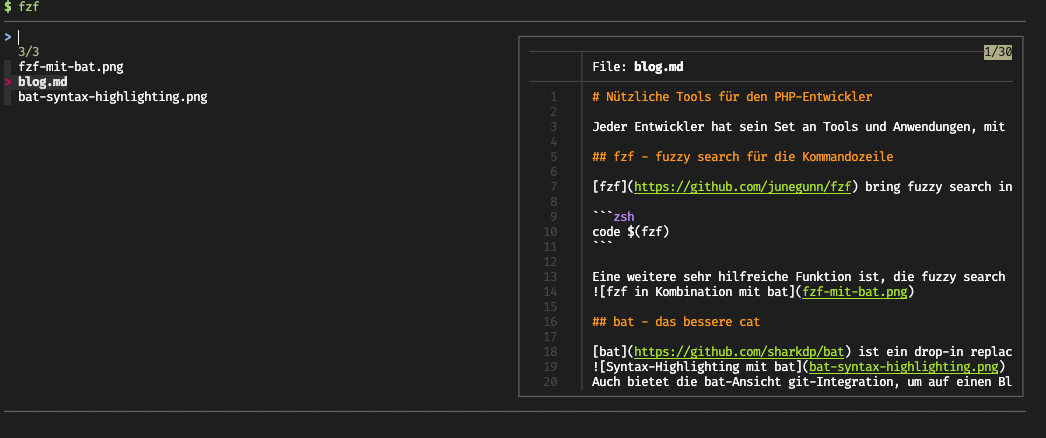Click the 1/30 preview scroll indicator
1046x438 pixels.
coord(998,52)
